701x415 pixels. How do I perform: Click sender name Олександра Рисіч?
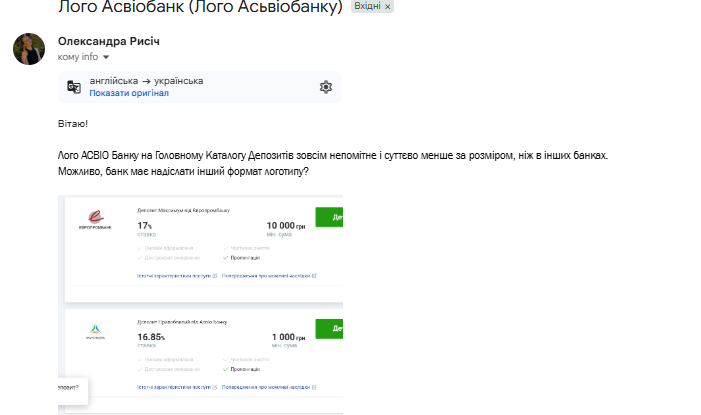coord(109,41)
